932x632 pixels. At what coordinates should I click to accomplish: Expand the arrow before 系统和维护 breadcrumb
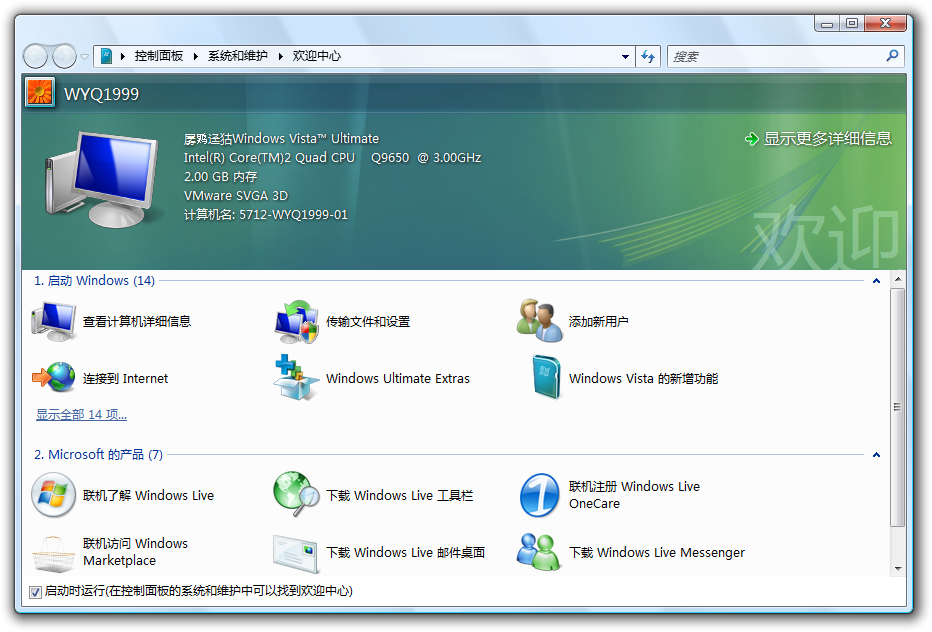[x=196, y=56]
